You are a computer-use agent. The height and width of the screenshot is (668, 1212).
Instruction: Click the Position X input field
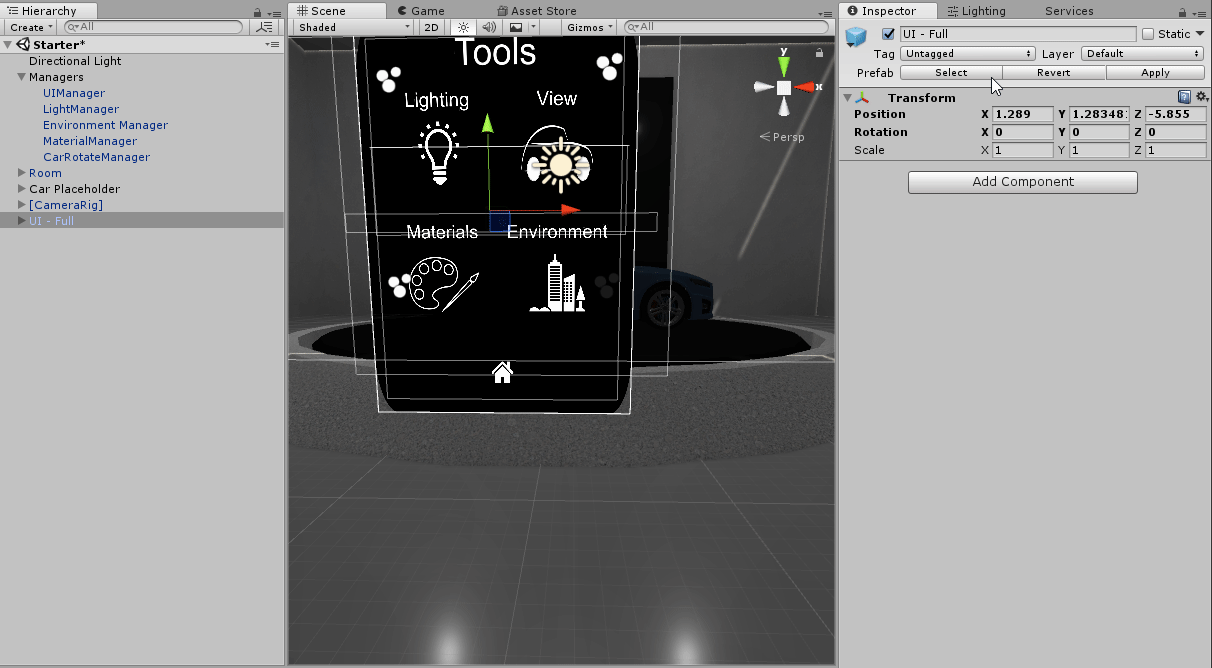pos(1023,114)
